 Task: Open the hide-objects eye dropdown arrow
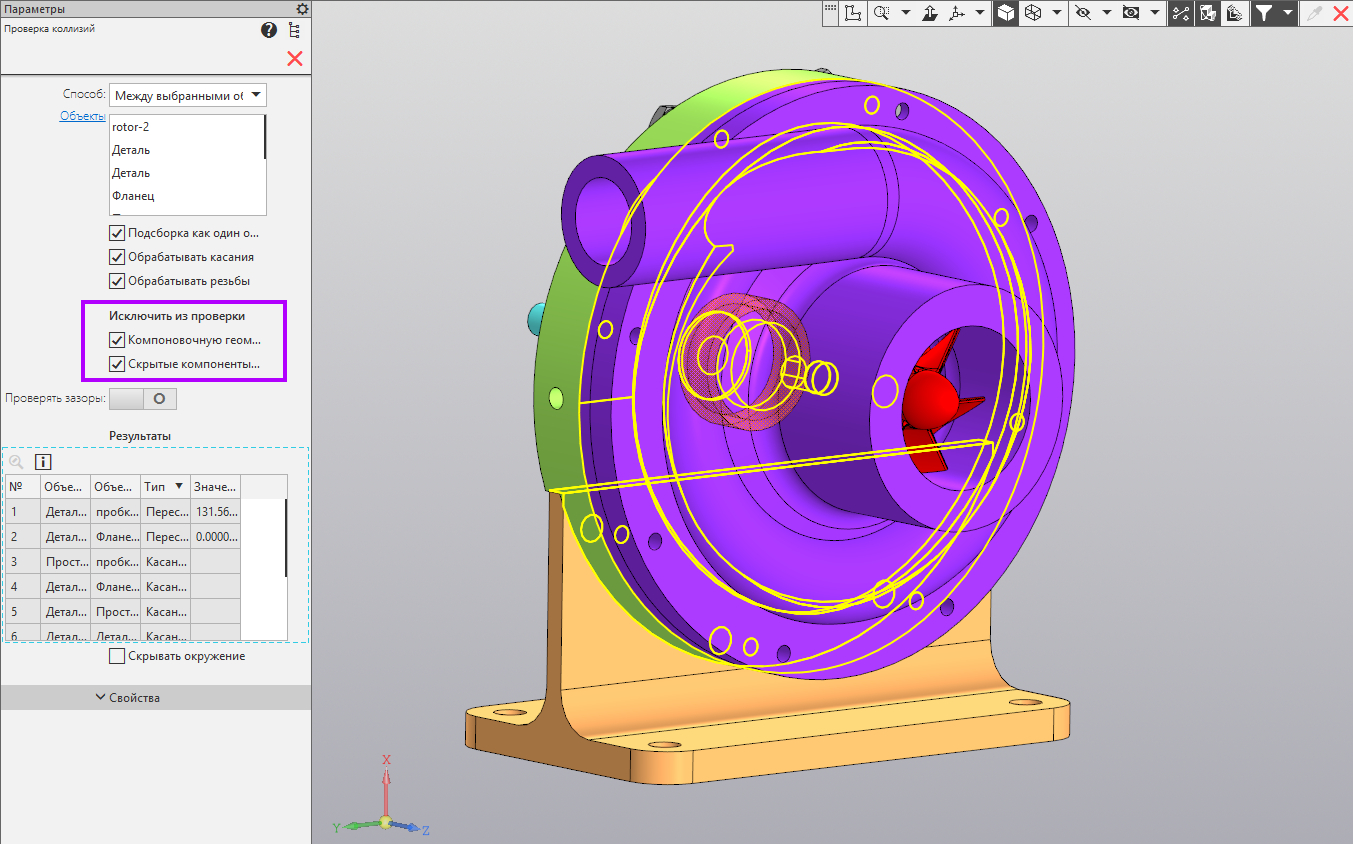[1107, 13]
